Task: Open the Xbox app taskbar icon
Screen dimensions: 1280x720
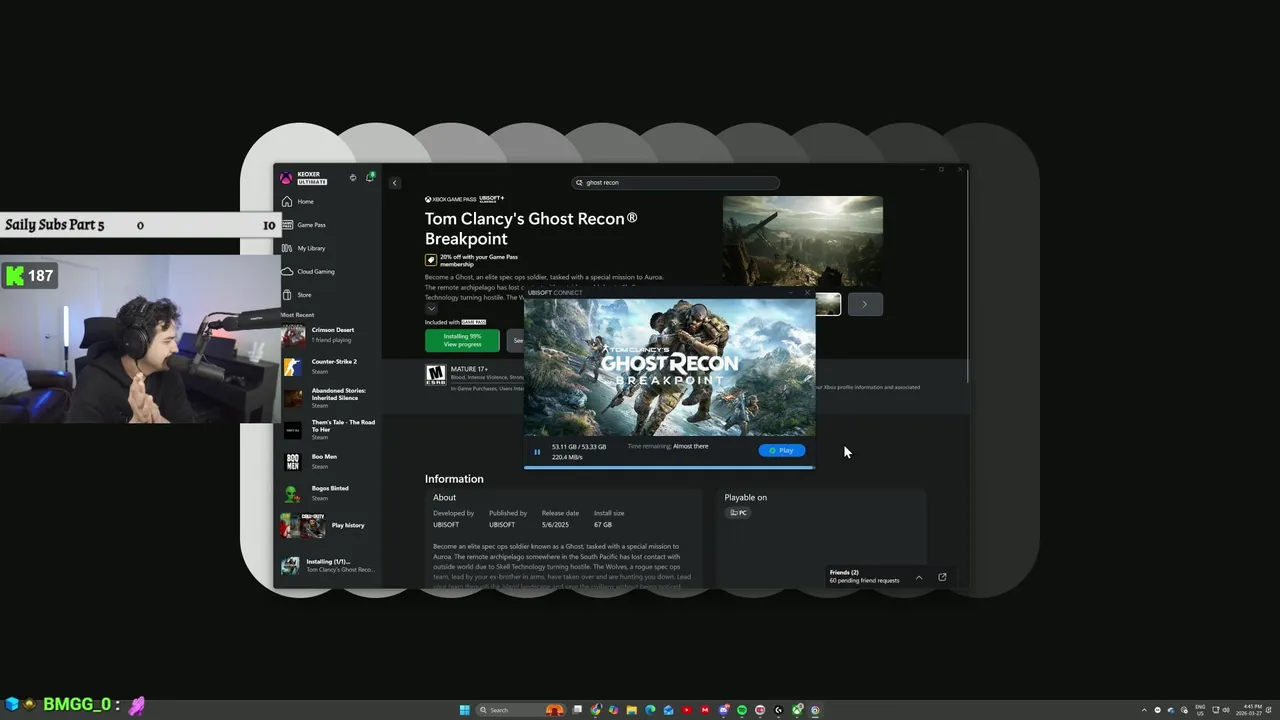Action: coord(797,710)
